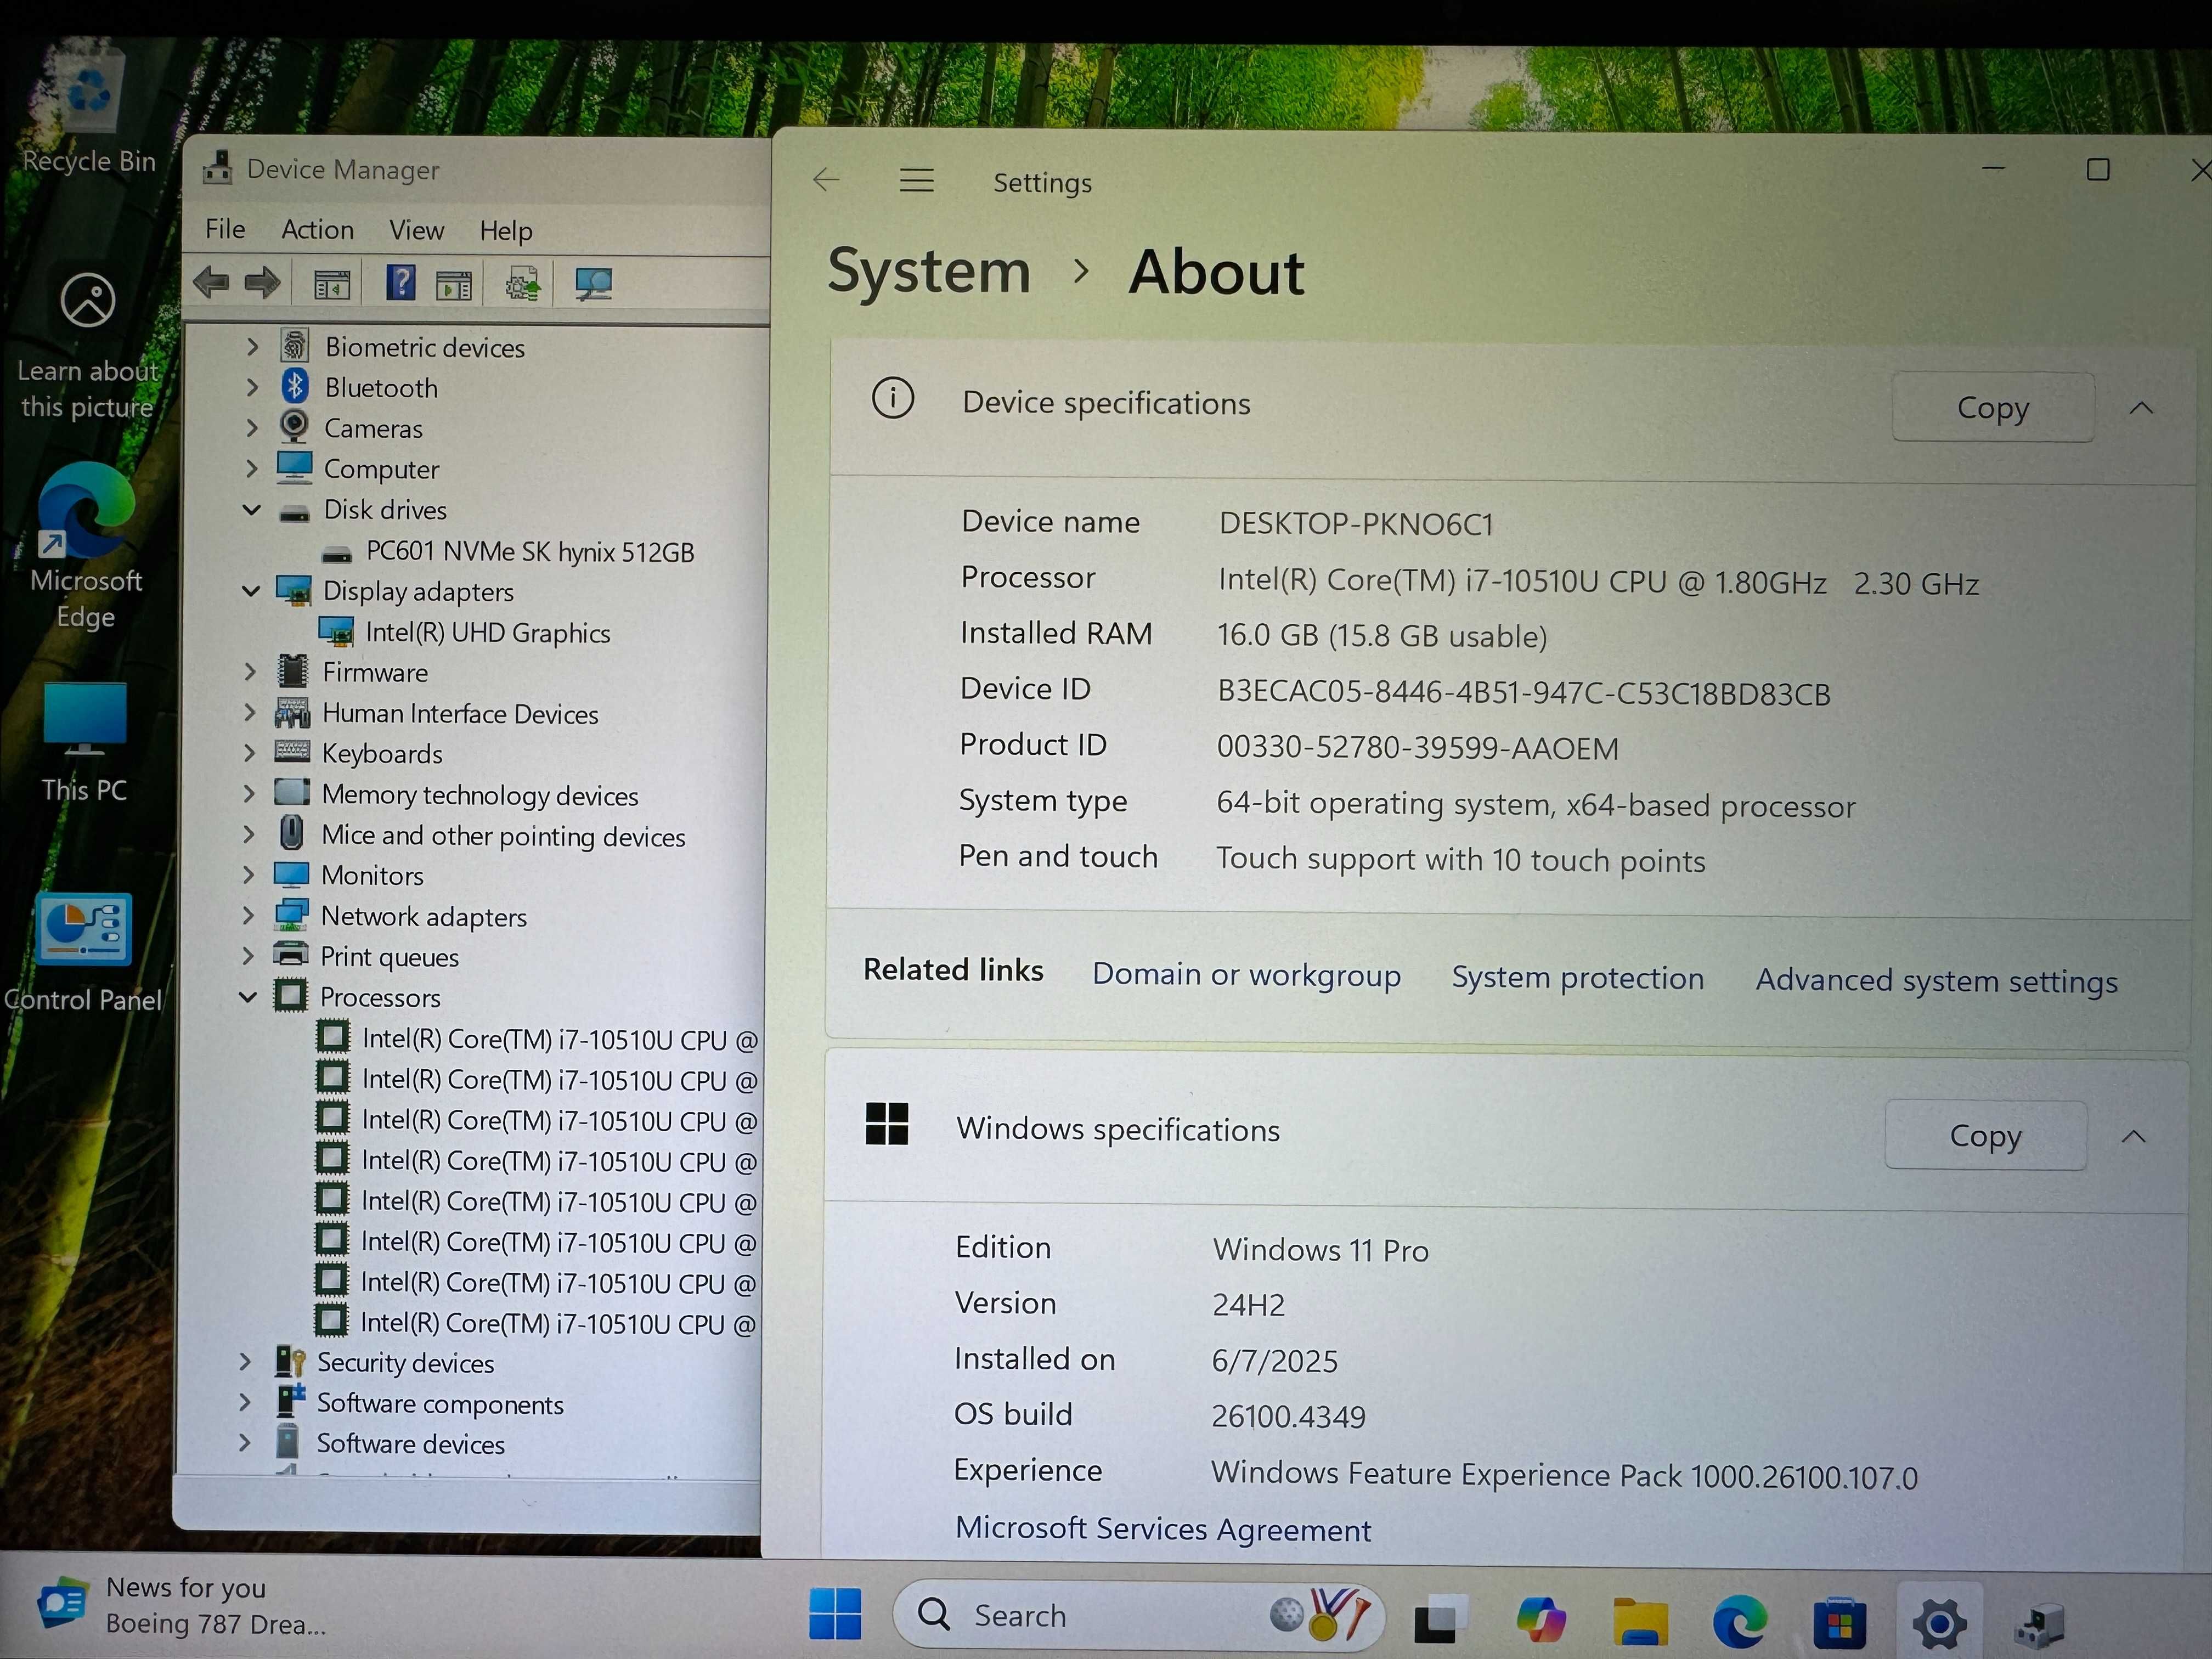This screenshot has height=1659, width=2212.
Task: Open the Microsoft Services Agreement link
Action: coord(1163,1528)
